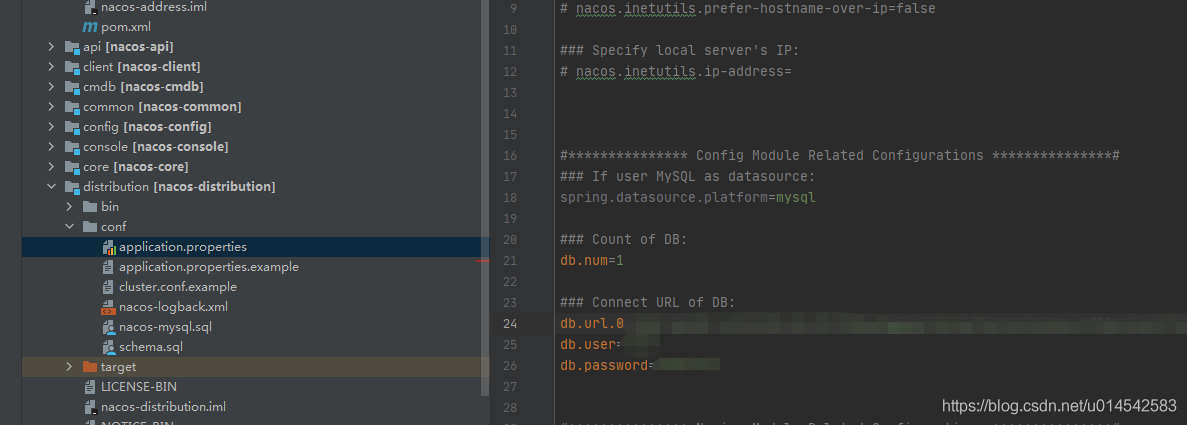This screenshot has height=425, width=1187.
Task: Click the nacos-distribution.iml file icon
Action: tap(90, 407)
